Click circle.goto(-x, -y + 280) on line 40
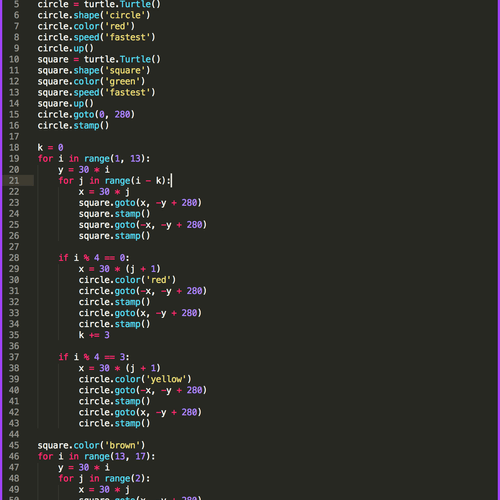 click(x=143, y=390)
